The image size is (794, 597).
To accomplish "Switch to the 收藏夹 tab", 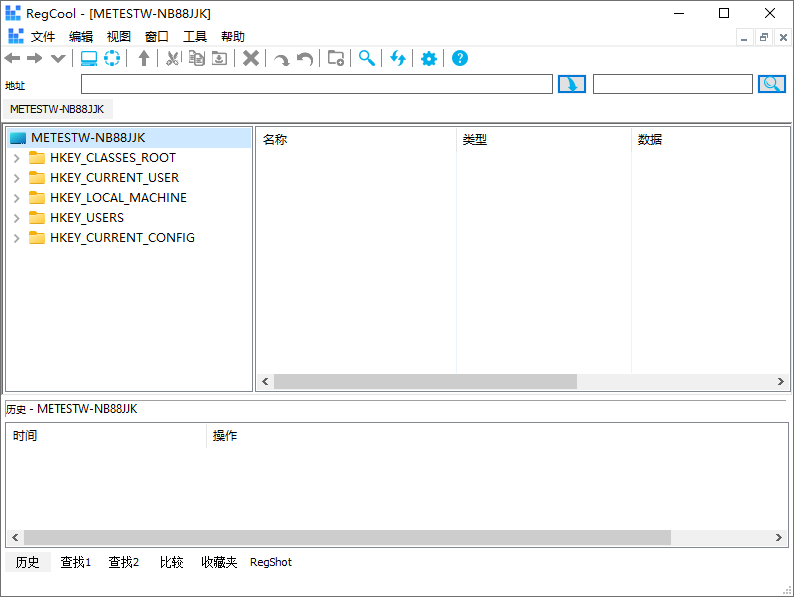I will (219, 562).
